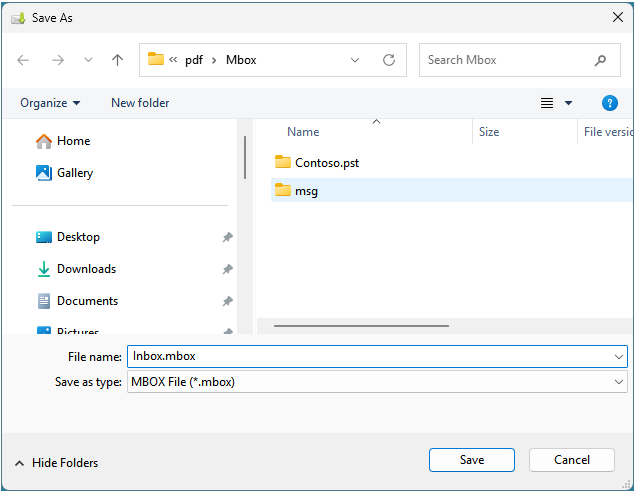
Task: Unpin Desktop from quick access
Action: pyautogui.click(x=227, y=237)
